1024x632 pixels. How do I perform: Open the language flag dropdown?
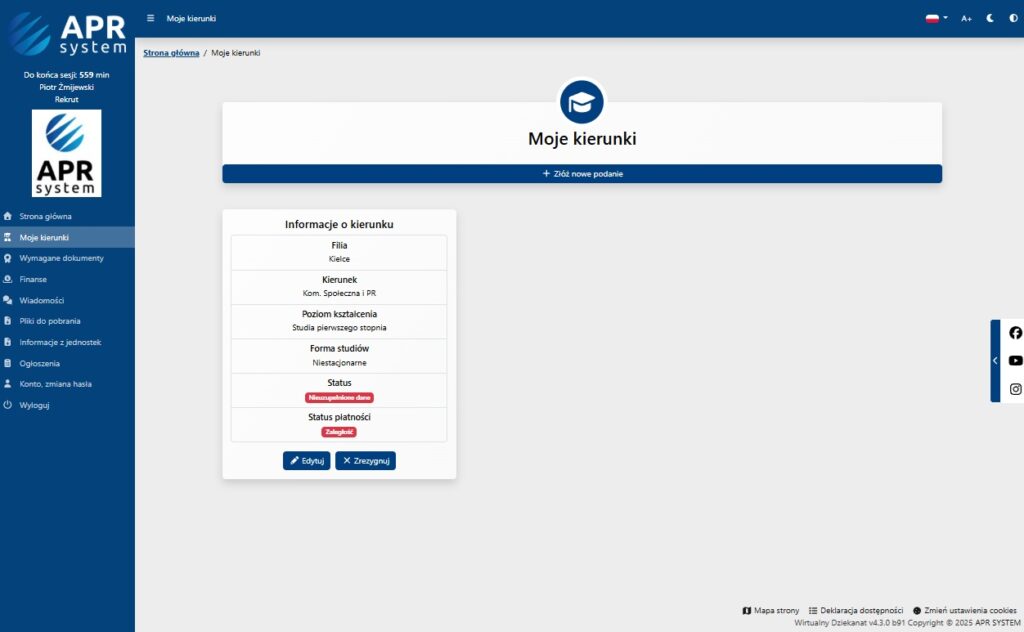coord(936,18)
